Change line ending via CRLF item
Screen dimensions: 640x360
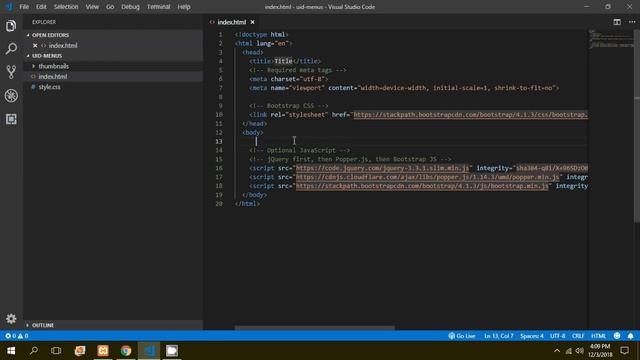(578, 336)
